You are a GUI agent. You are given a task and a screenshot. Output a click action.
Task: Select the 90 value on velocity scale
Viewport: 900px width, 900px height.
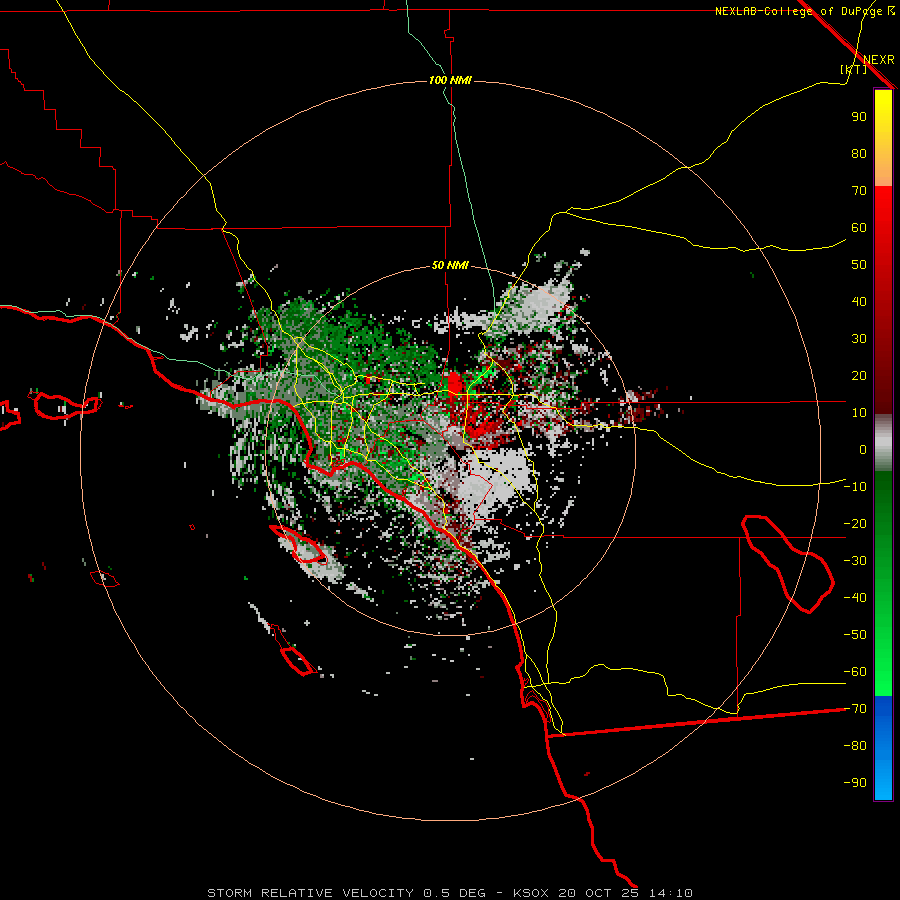point(859,117)
